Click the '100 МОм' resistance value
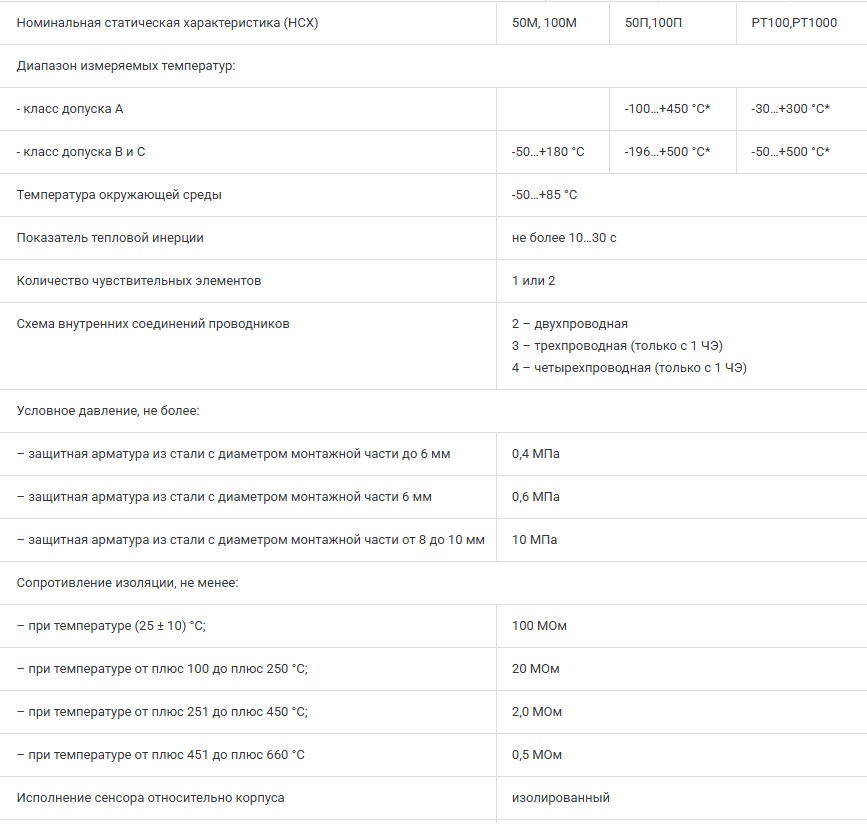This screenshot has width=867, height=825. 539,626
